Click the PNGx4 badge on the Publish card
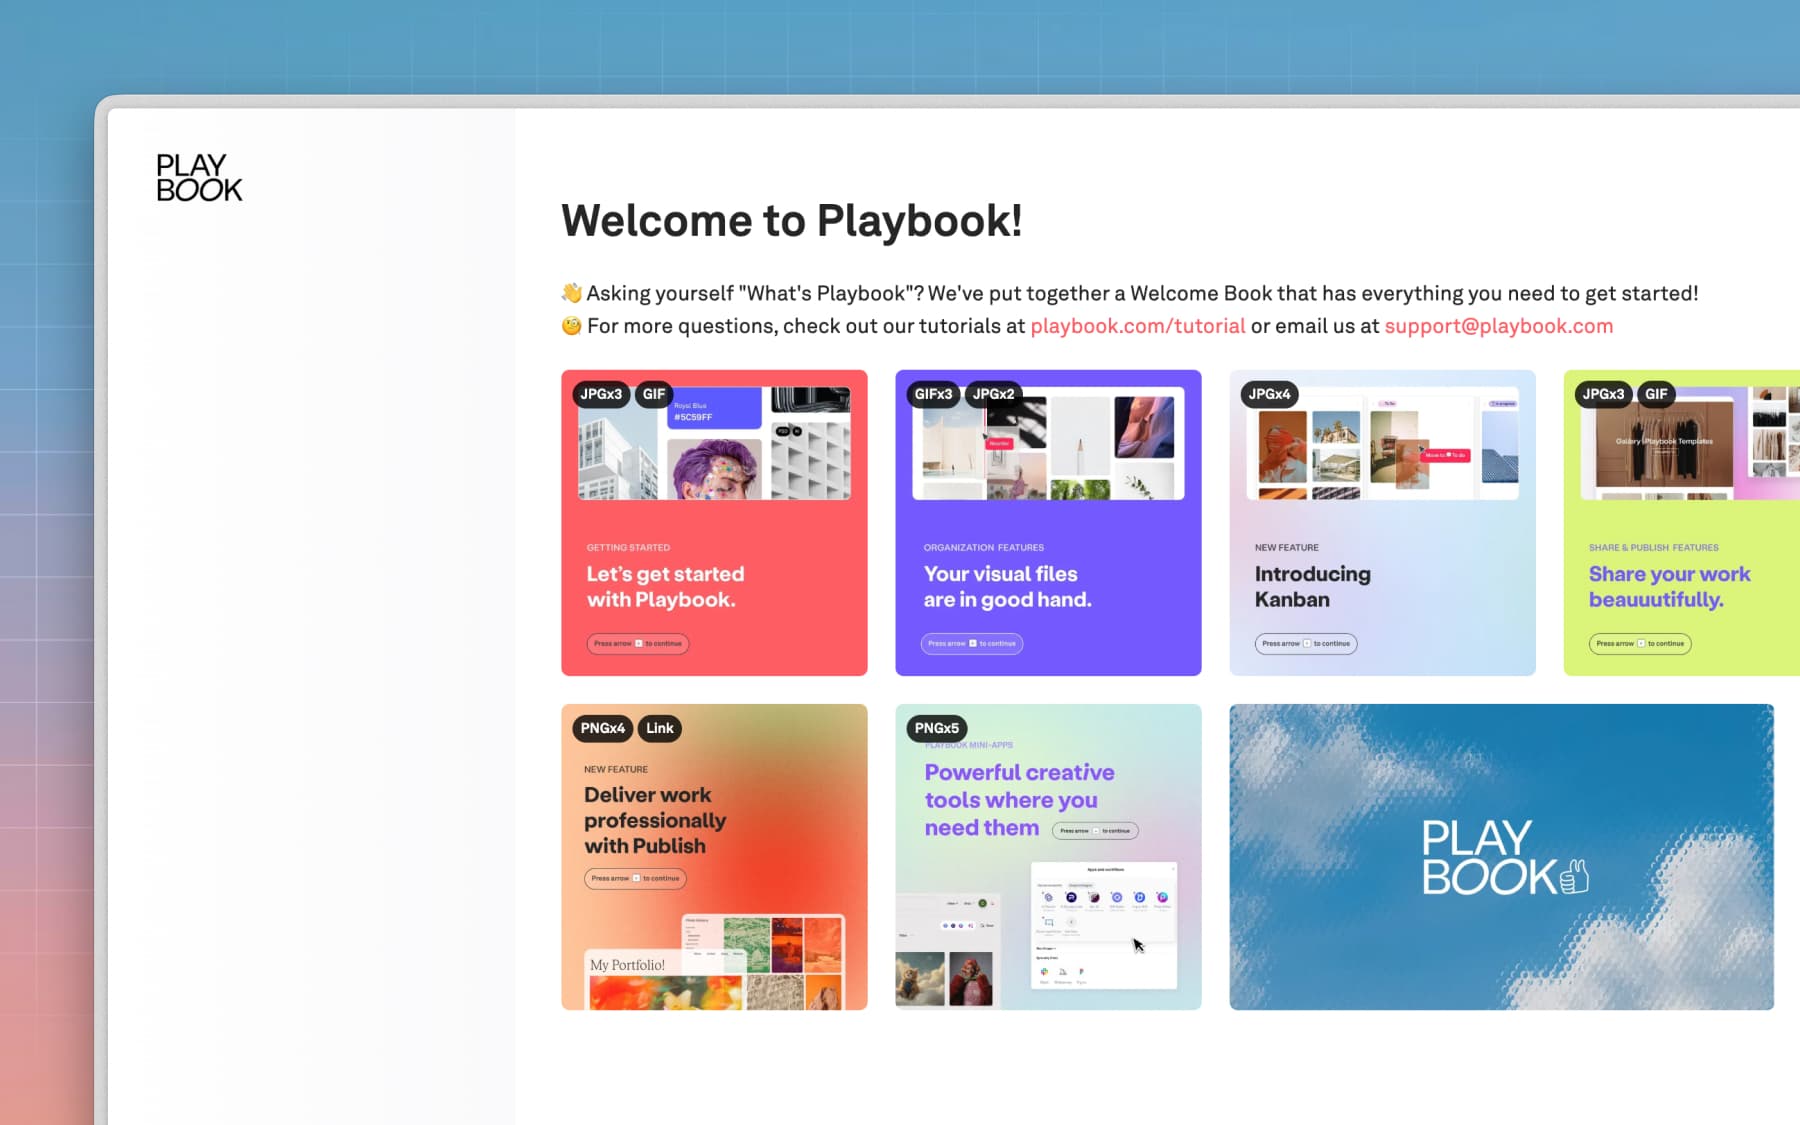The height and width of the screenshot is (1125, 1800). pos(602,729)
